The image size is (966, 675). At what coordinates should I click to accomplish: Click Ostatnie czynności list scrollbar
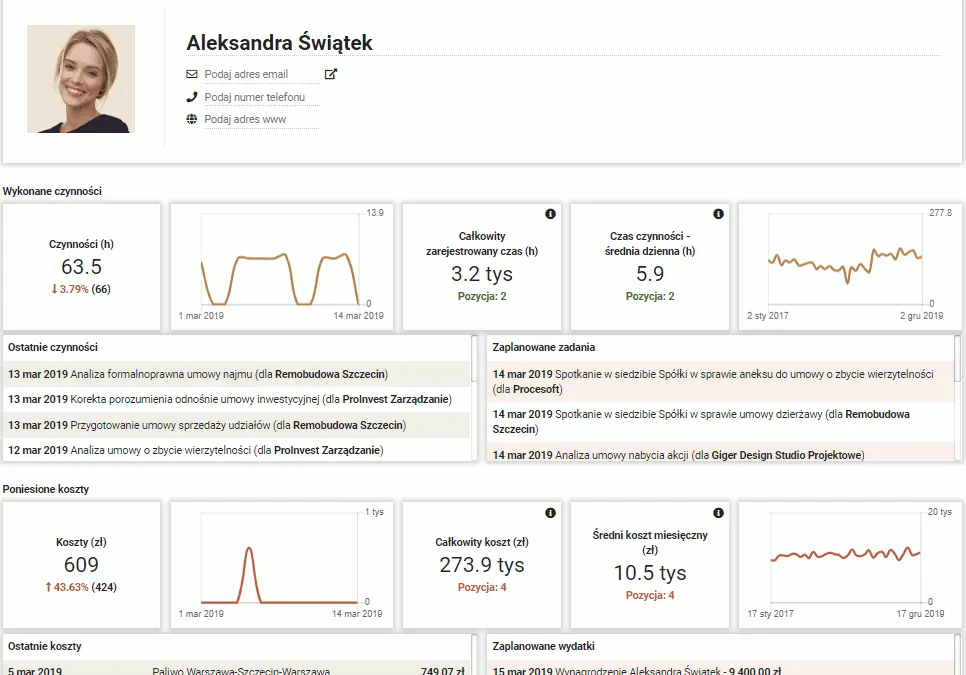(474, 358)
